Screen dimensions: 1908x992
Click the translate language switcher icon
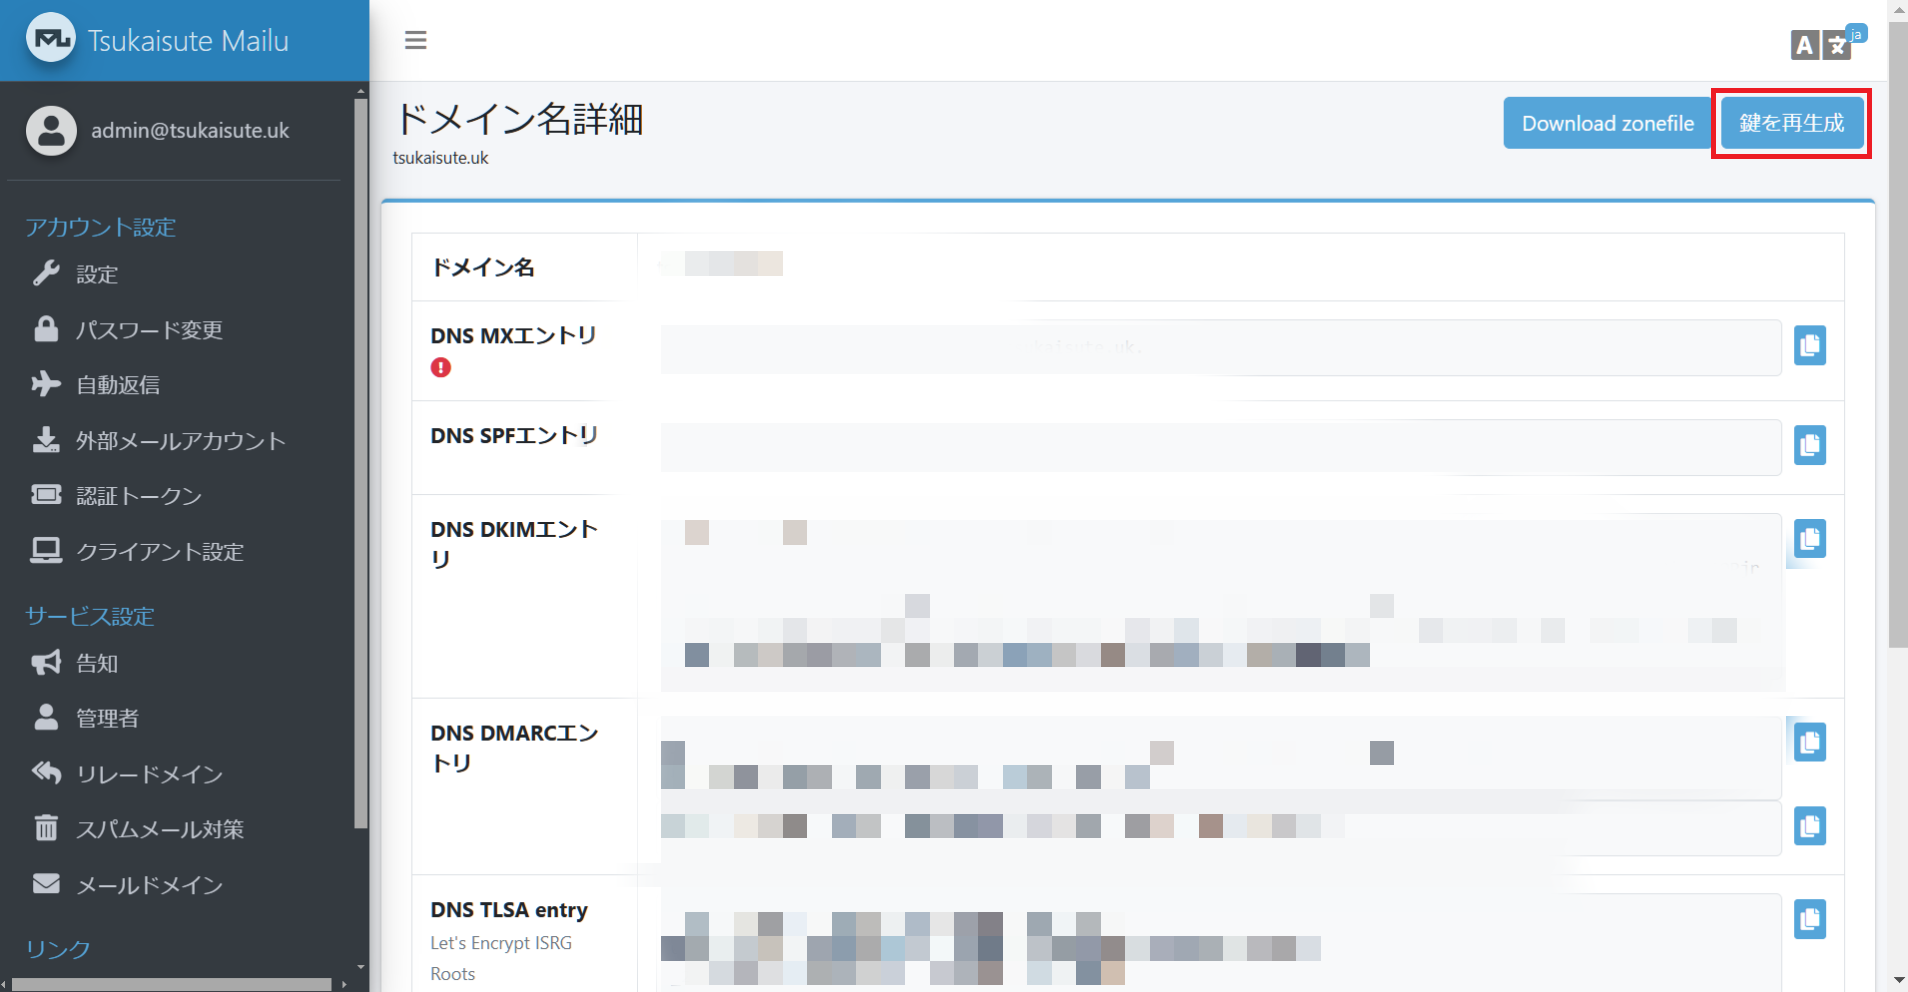tap(1836, 45)
